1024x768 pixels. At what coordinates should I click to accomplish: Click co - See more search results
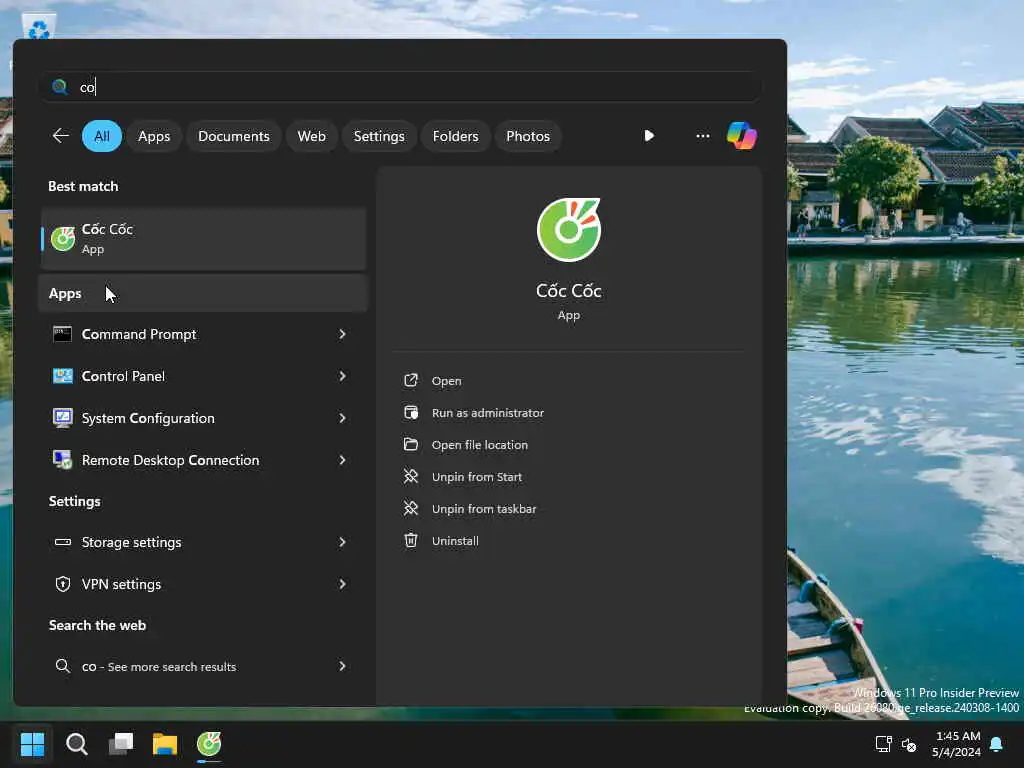159,666
